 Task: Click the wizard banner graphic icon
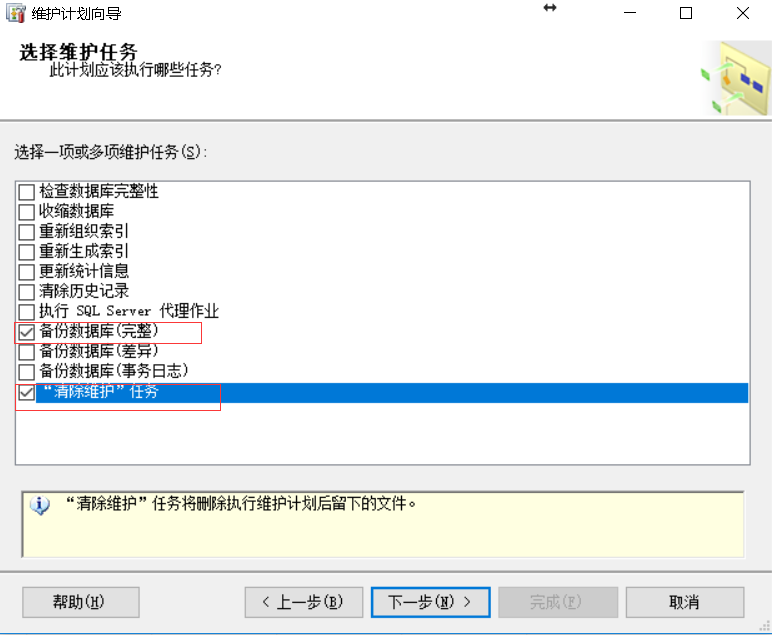tap(736, 79)
